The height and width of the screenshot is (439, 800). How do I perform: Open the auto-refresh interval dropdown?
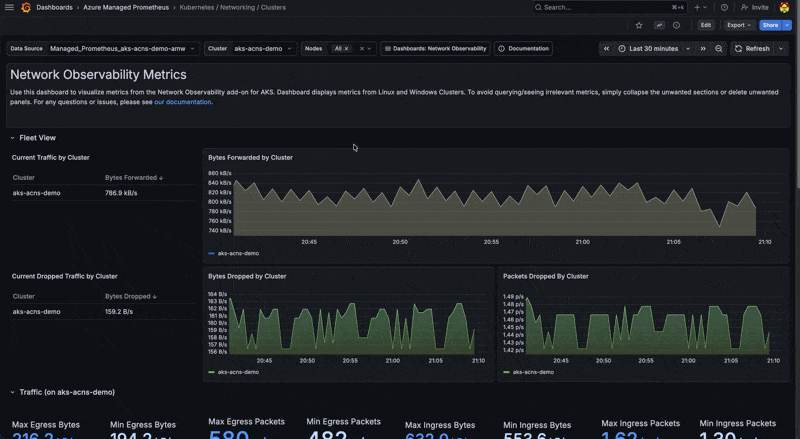781,48
